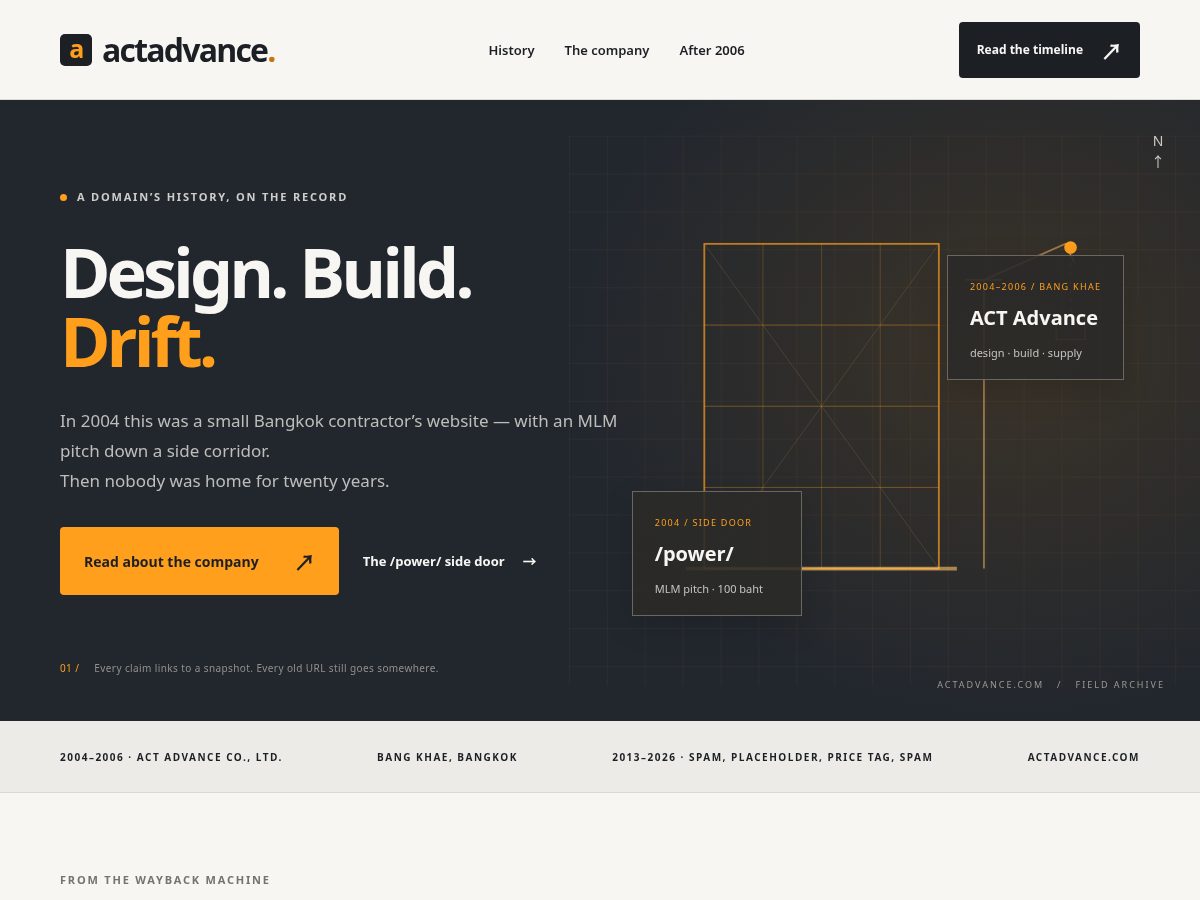Click '2013–2026 · SPAM, PLACEHOLDER, PRICE TAG, SPAM' item
The width and height of the screenshot is (1200, 900).
[772, 757]
